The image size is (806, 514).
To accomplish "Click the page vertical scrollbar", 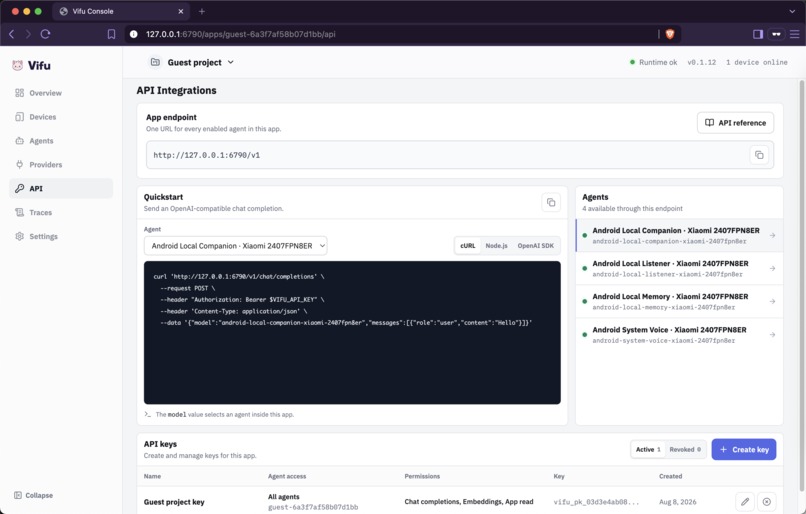I will (801, 285).
